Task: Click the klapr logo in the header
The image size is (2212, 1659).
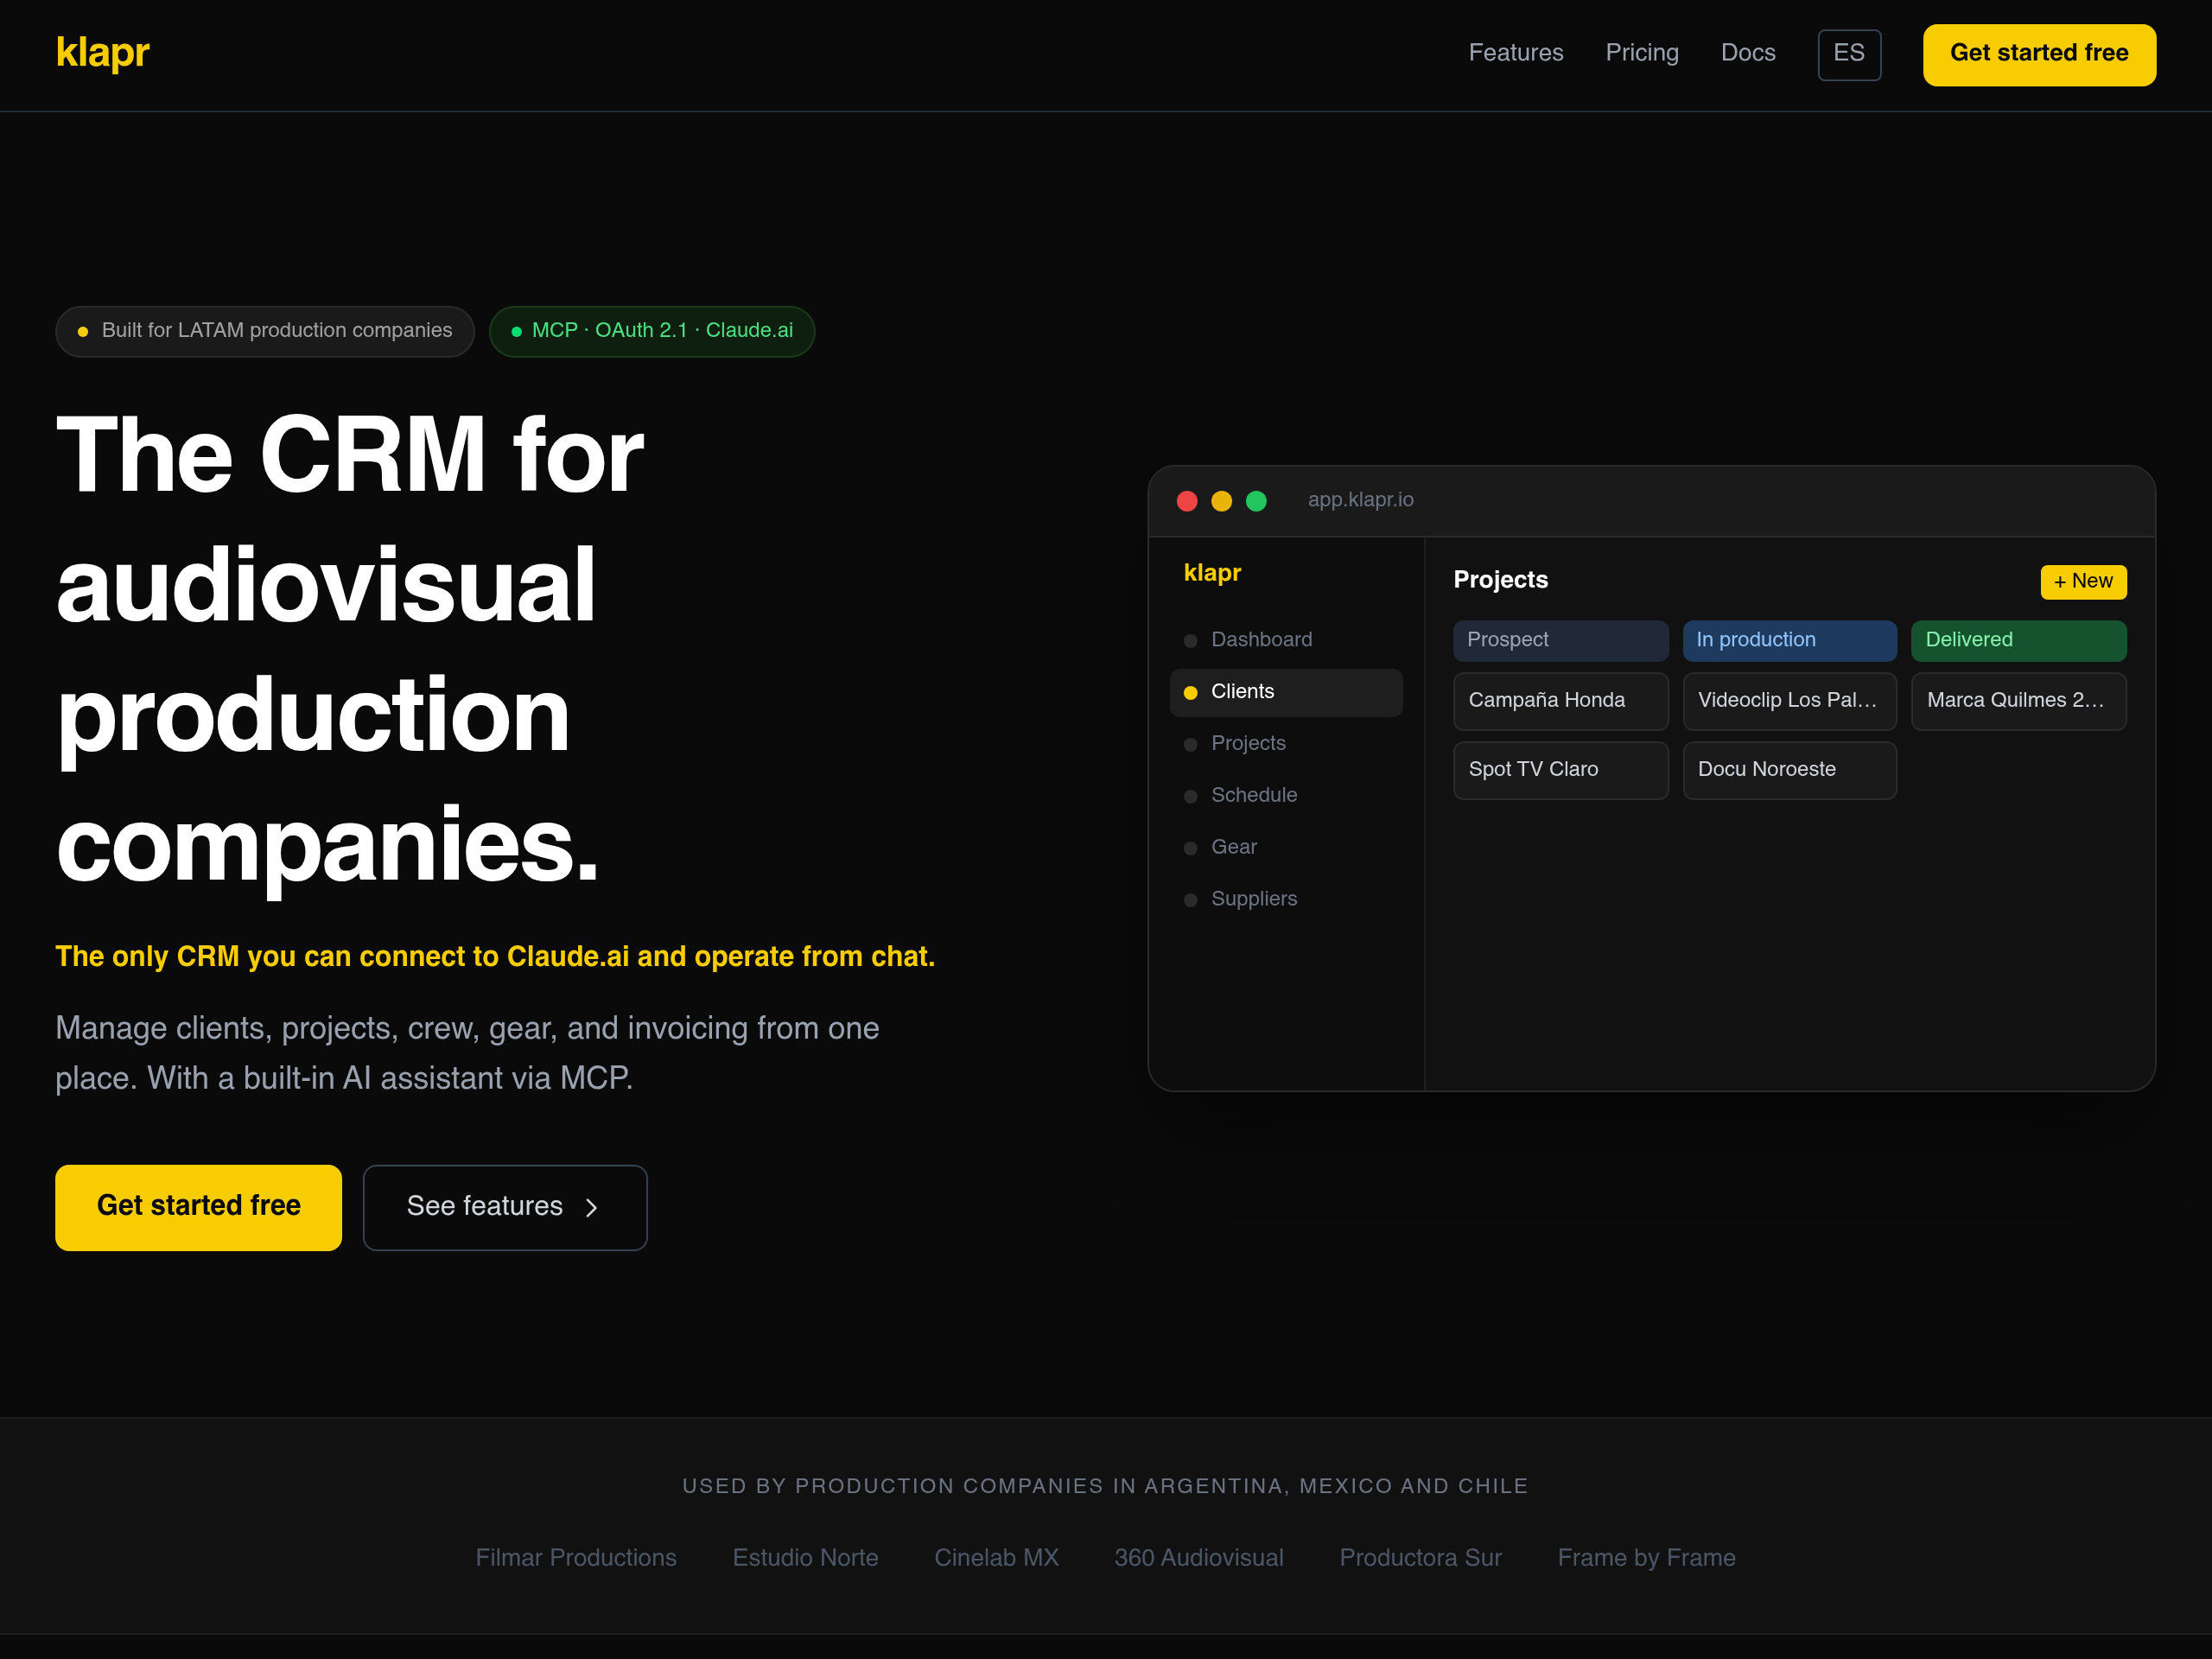Action: (x=102, y=53)
